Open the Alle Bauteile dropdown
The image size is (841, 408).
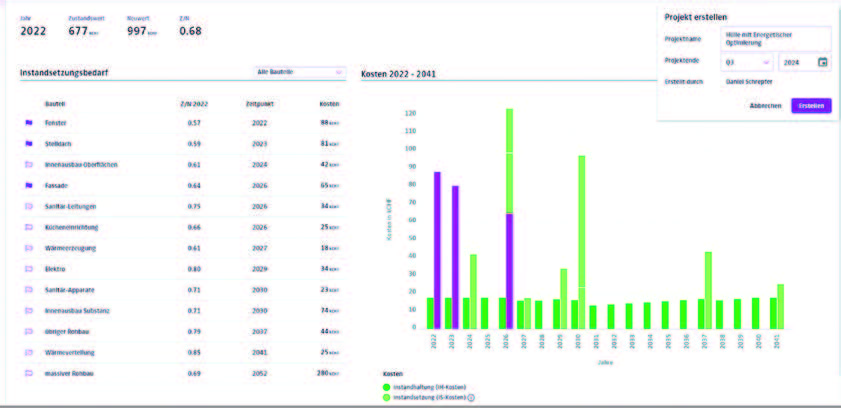click(299, 72)
